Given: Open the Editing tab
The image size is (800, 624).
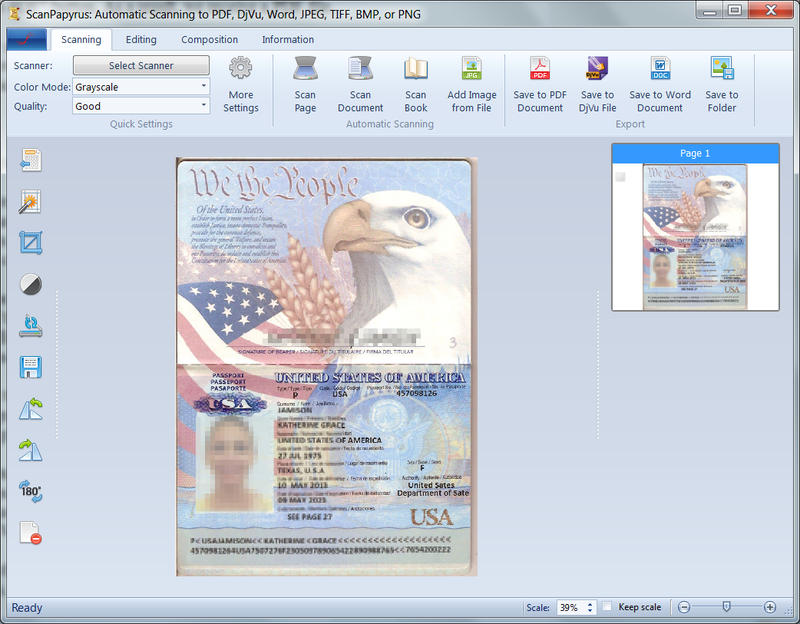Looking at the screenshot, I should (x=141, y=40).
